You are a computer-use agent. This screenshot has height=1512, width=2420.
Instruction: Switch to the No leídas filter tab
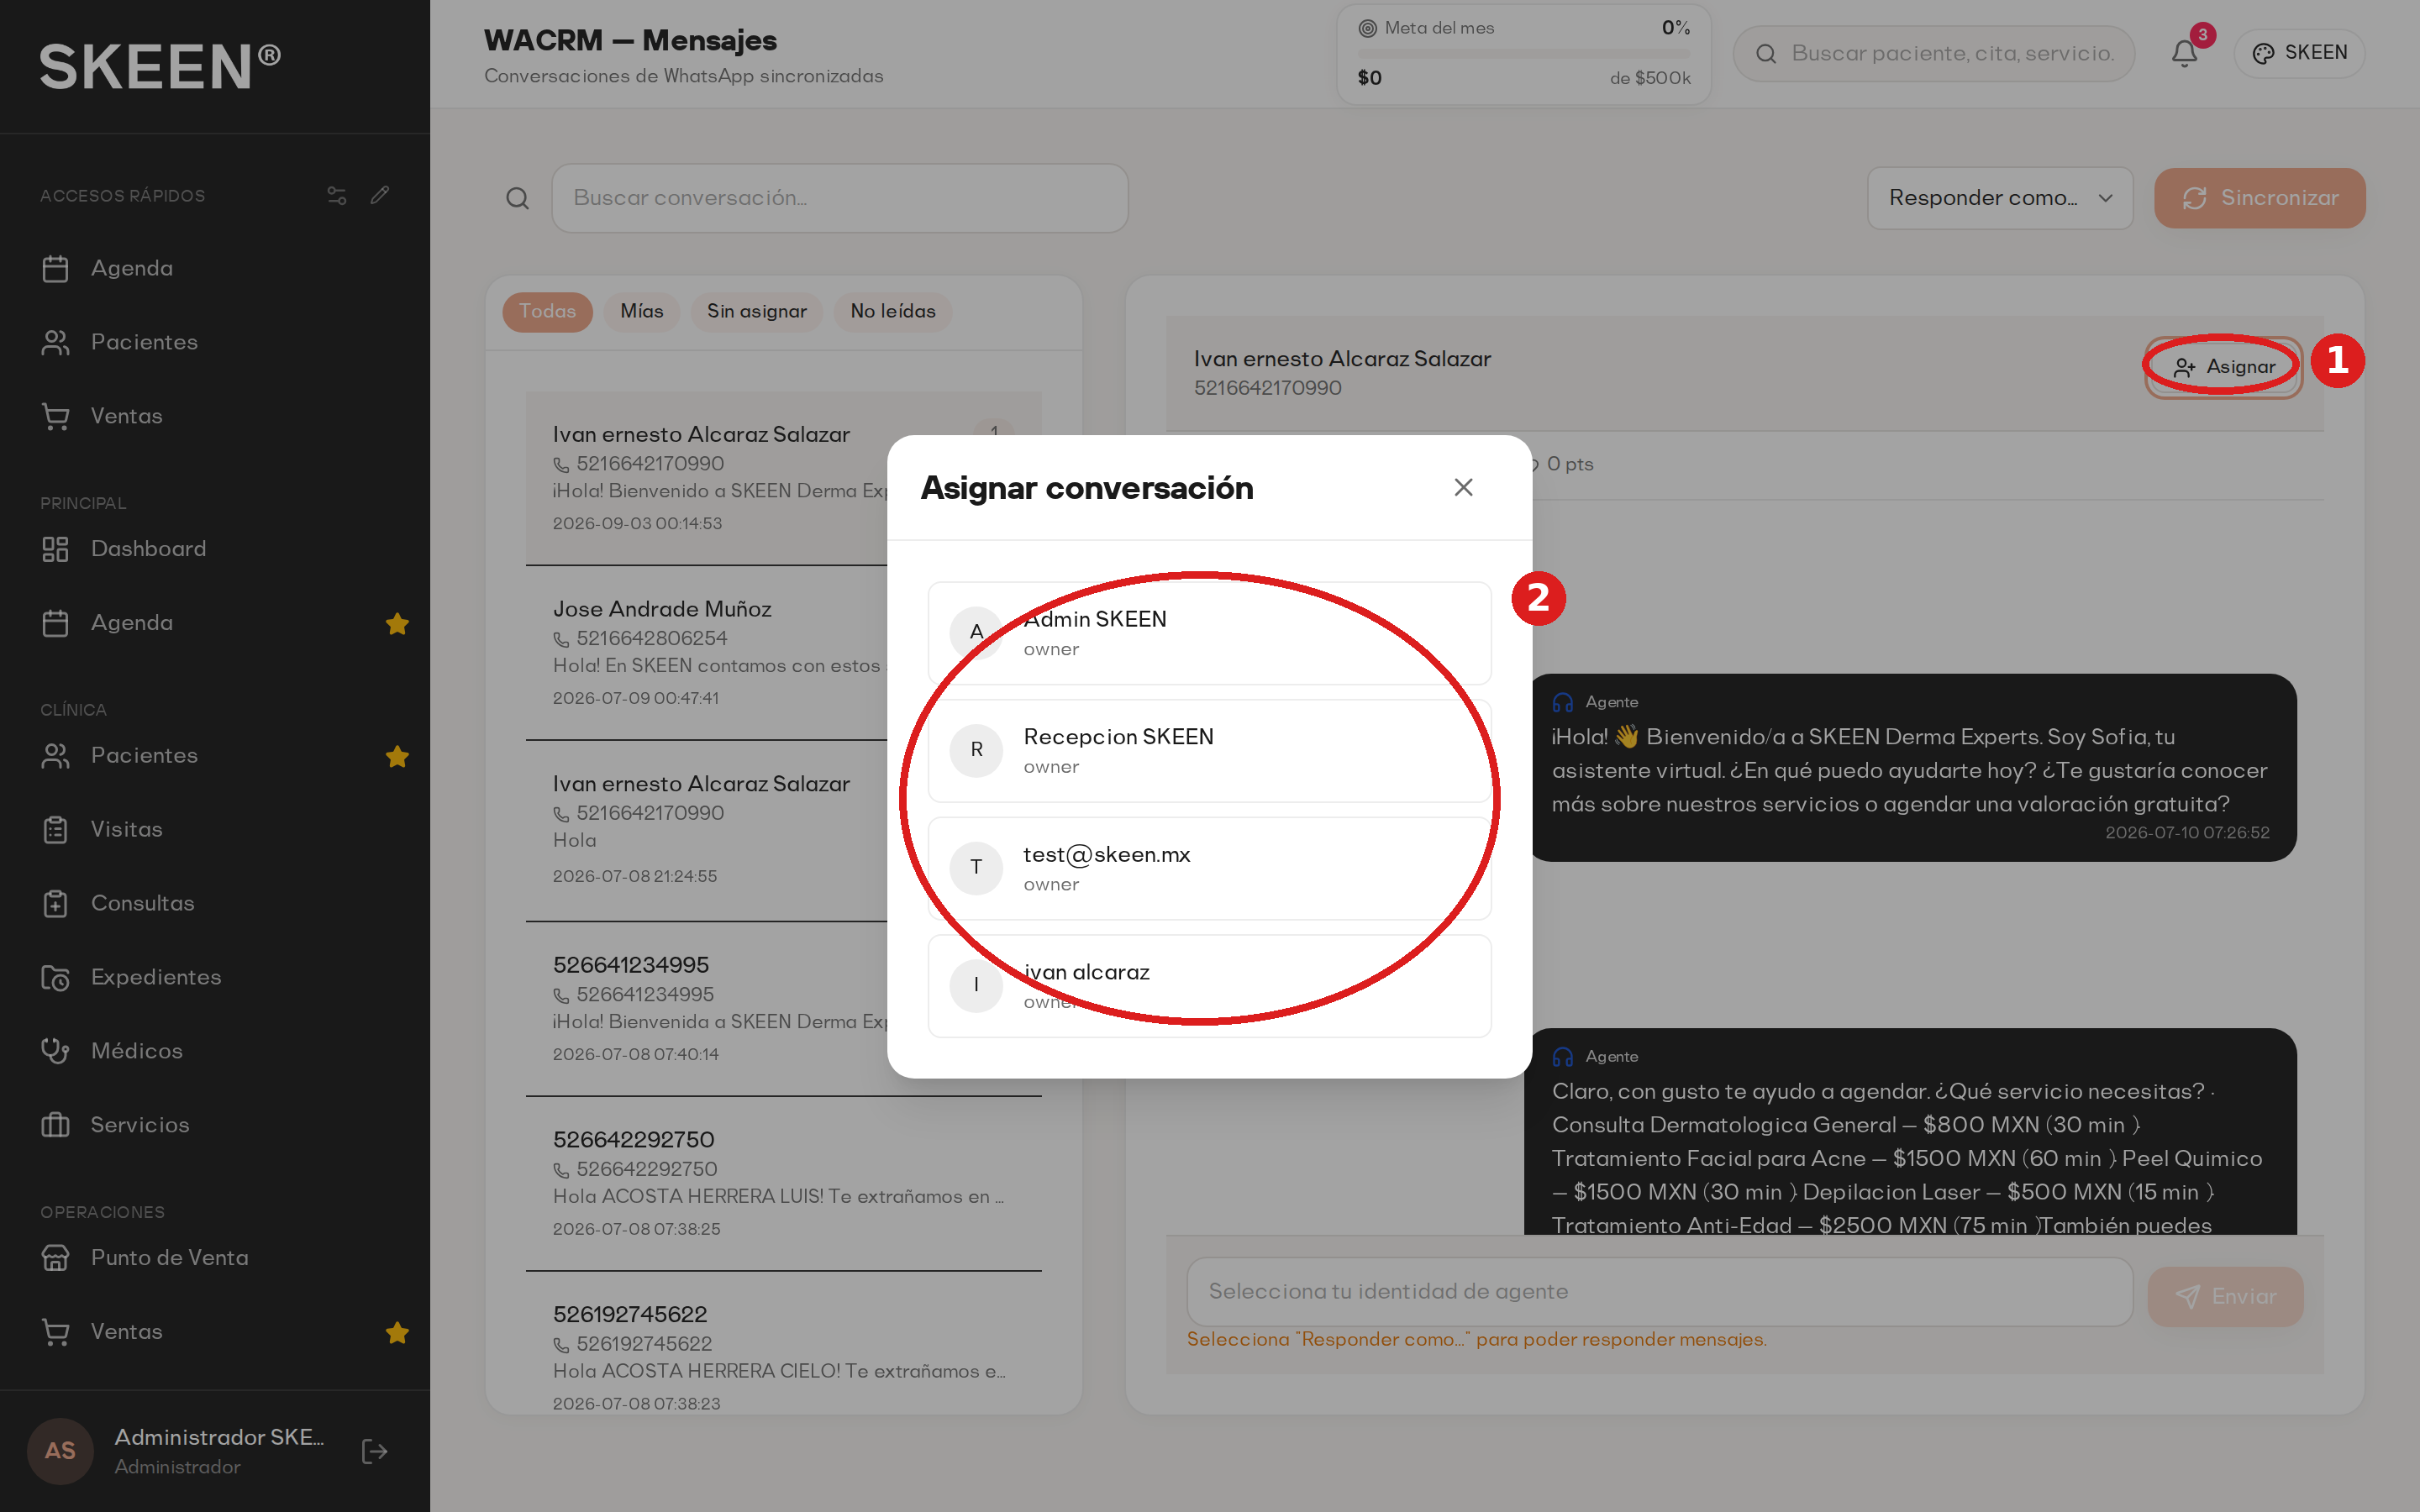pyautogui.click(x=893, y=311)
